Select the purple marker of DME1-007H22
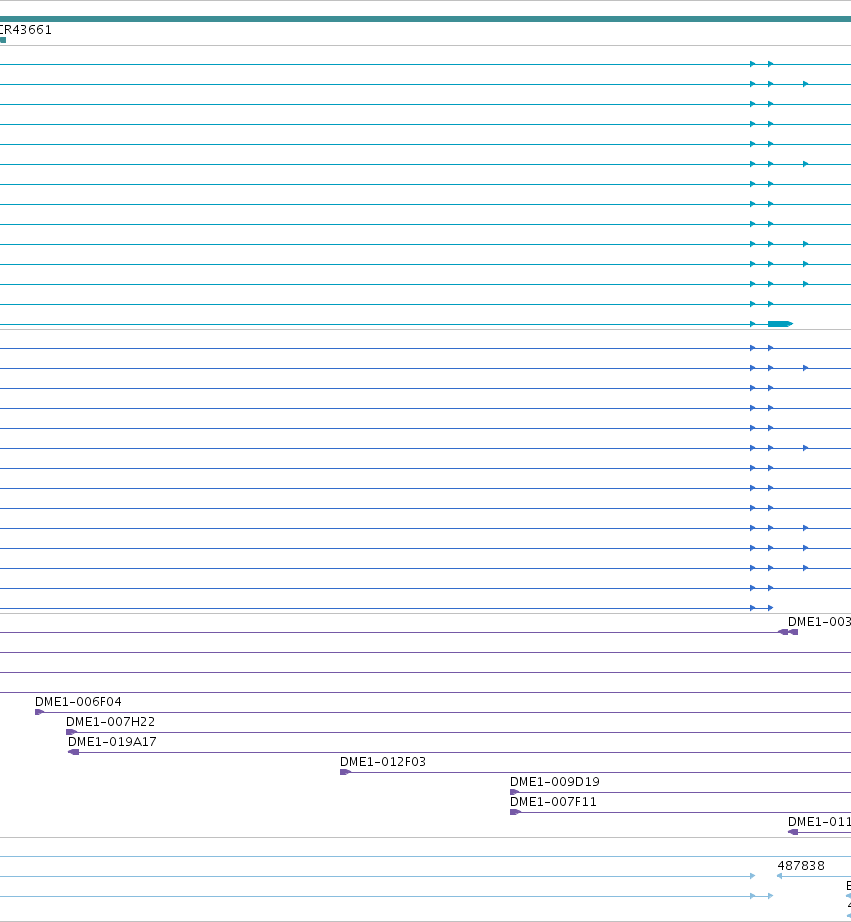Screen dimensions: 851x922 click(x=71, y=732)
